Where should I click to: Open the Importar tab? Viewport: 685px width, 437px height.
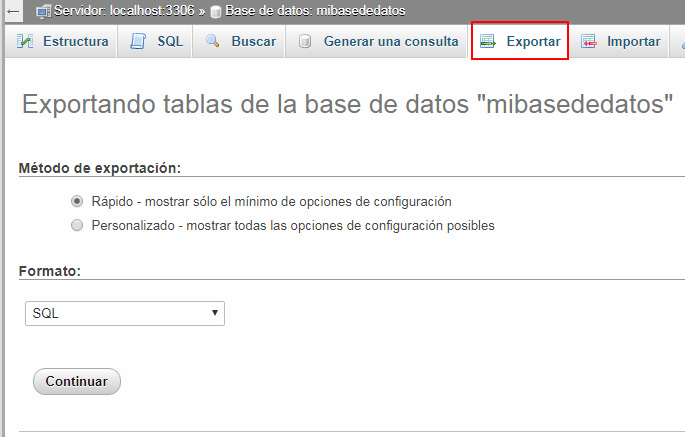(619, 41)
